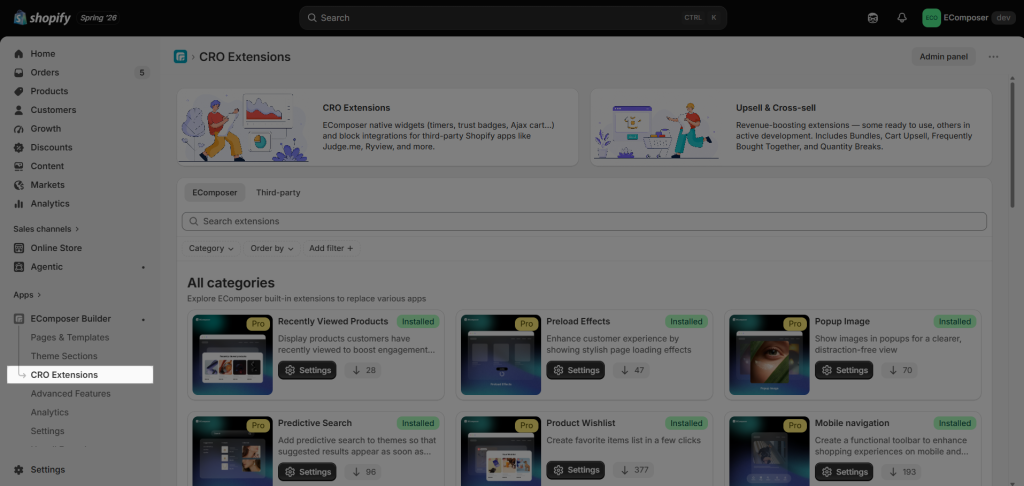
Task: Click download count 193 on Mobile navigation
Action: [902, 472]
